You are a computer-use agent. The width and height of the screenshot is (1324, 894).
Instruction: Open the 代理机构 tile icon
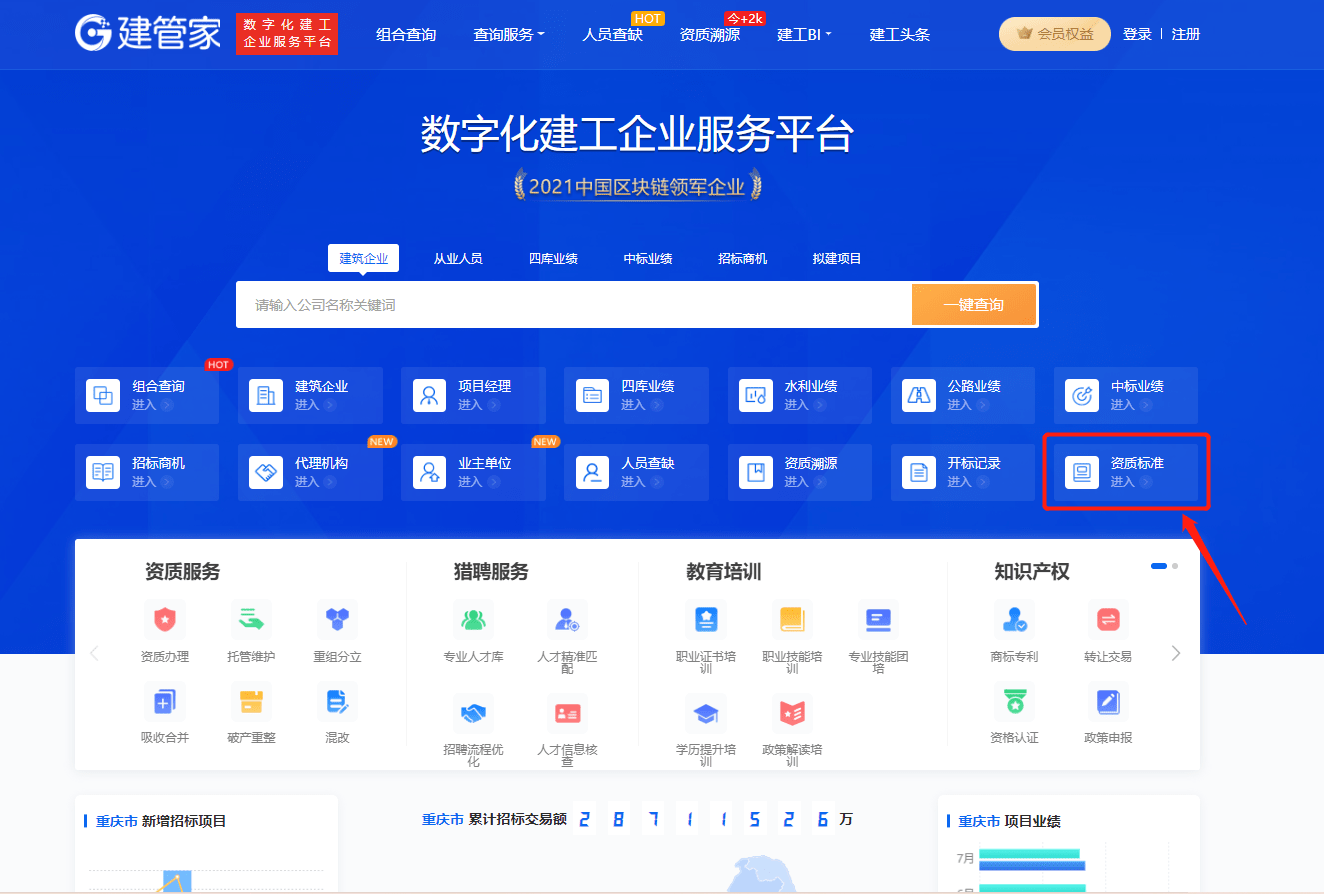[x=266, y=472]
